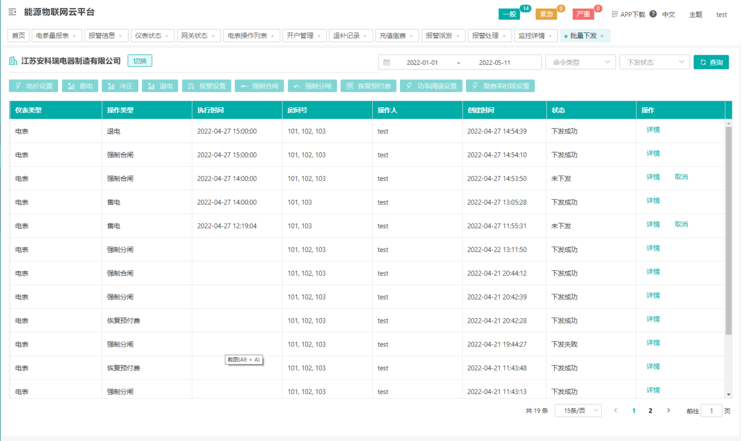
Task: Close the 开户管理 tab
Action: (x=319, y=36)
